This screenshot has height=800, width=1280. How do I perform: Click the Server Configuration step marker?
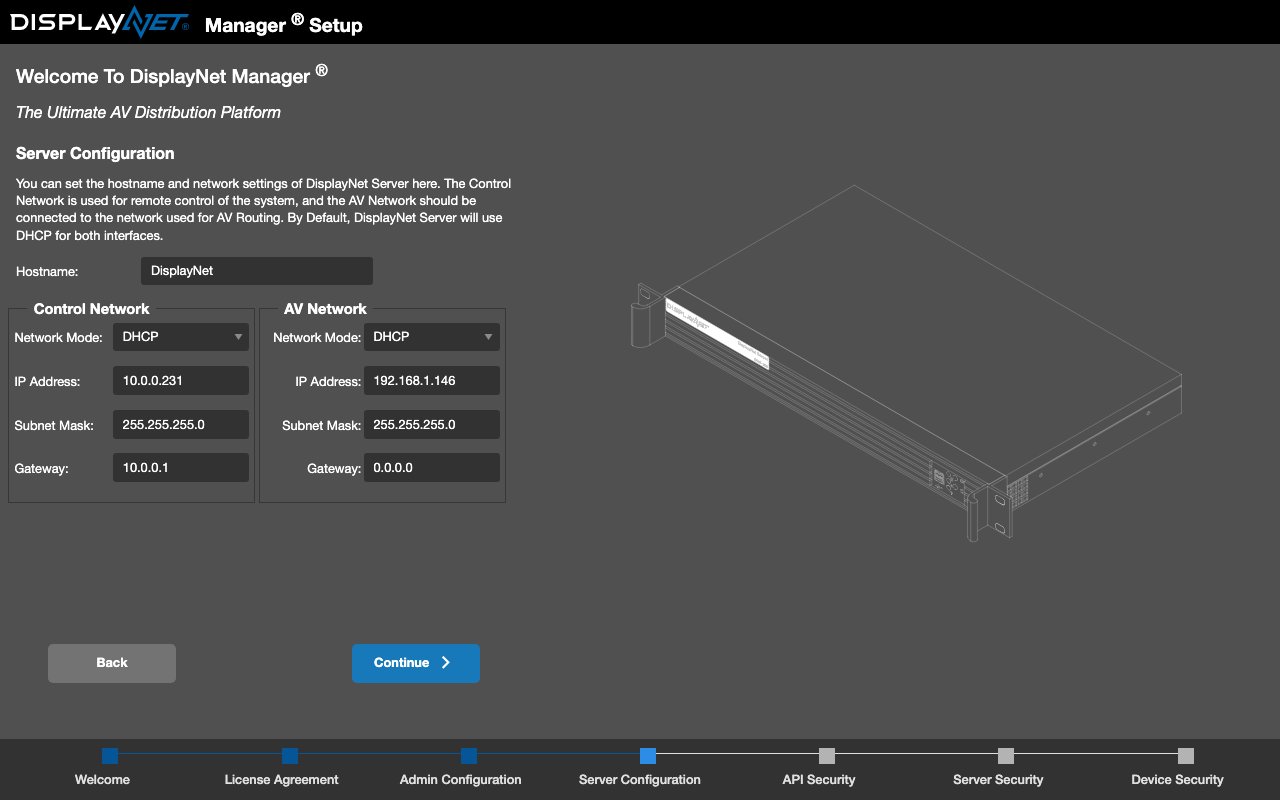(x=648, y=756)
